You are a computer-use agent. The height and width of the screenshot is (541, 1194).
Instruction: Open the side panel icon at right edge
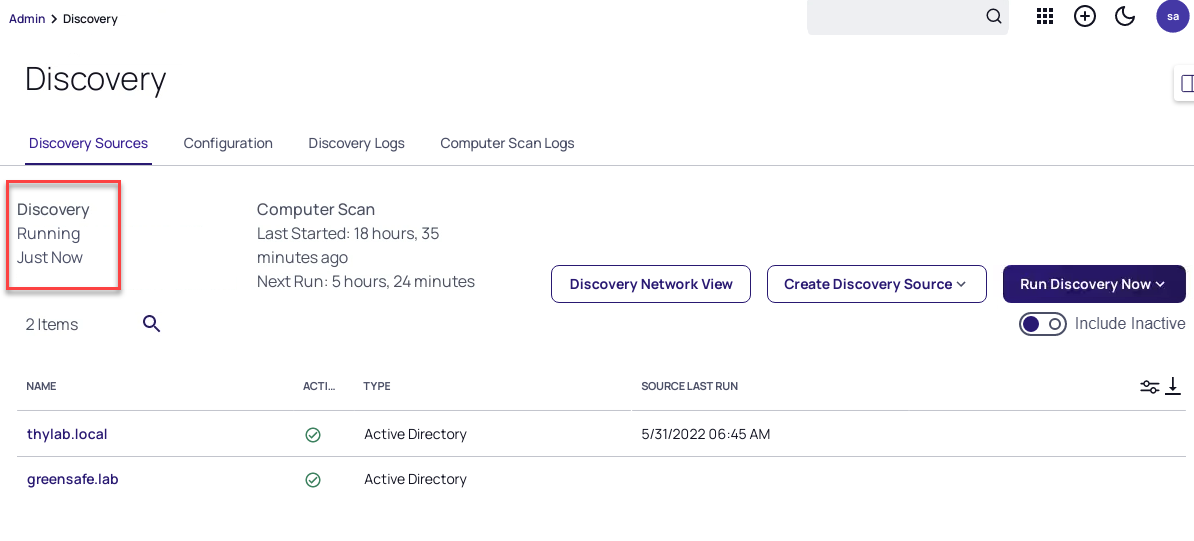pyautogui.click(x=1185, y=83)
